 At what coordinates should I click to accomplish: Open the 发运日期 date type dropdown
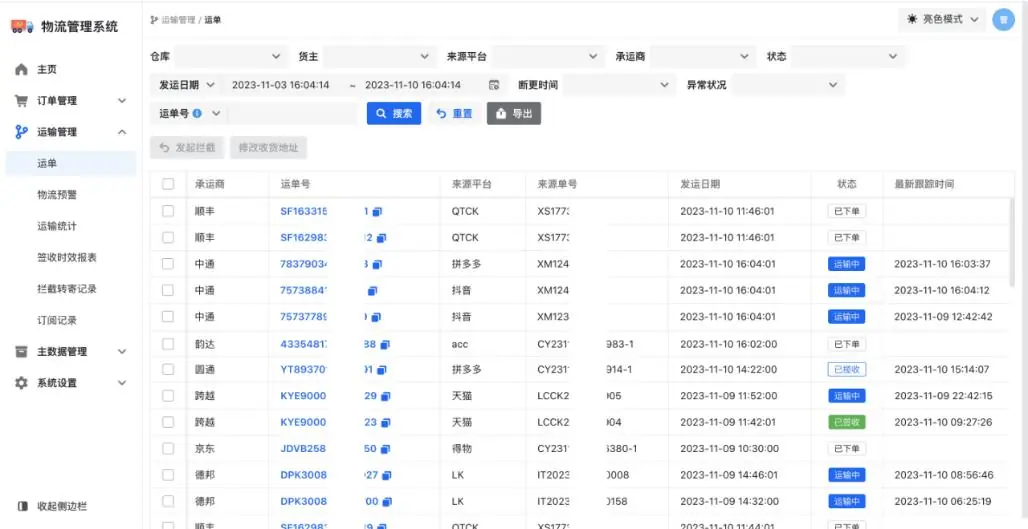[x=186, y=85]
